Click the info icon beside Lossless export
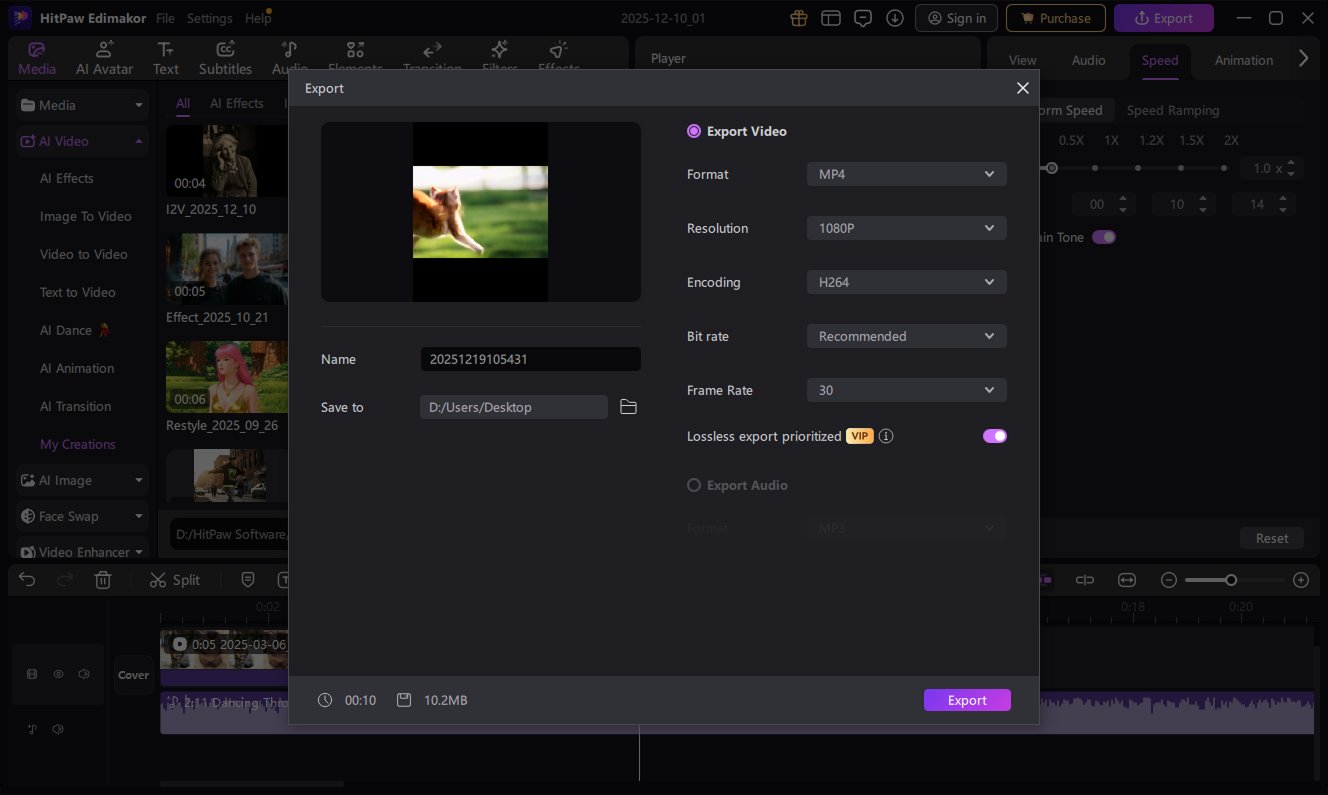1328x795 pixels. pos(886,436)
